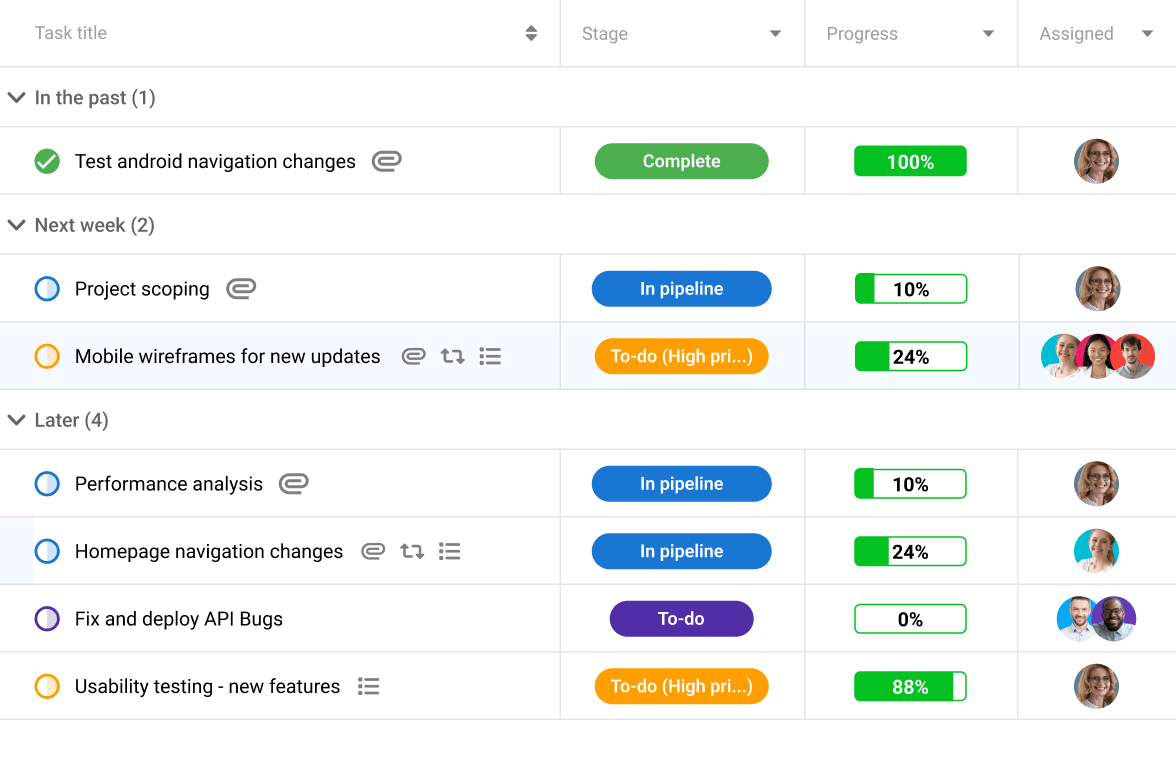Image resolution: width=1176 pixels, height=760 pixels.
Task: Click the status circle on Fix and deploy API Bugs
Action: tap(46, 618)
